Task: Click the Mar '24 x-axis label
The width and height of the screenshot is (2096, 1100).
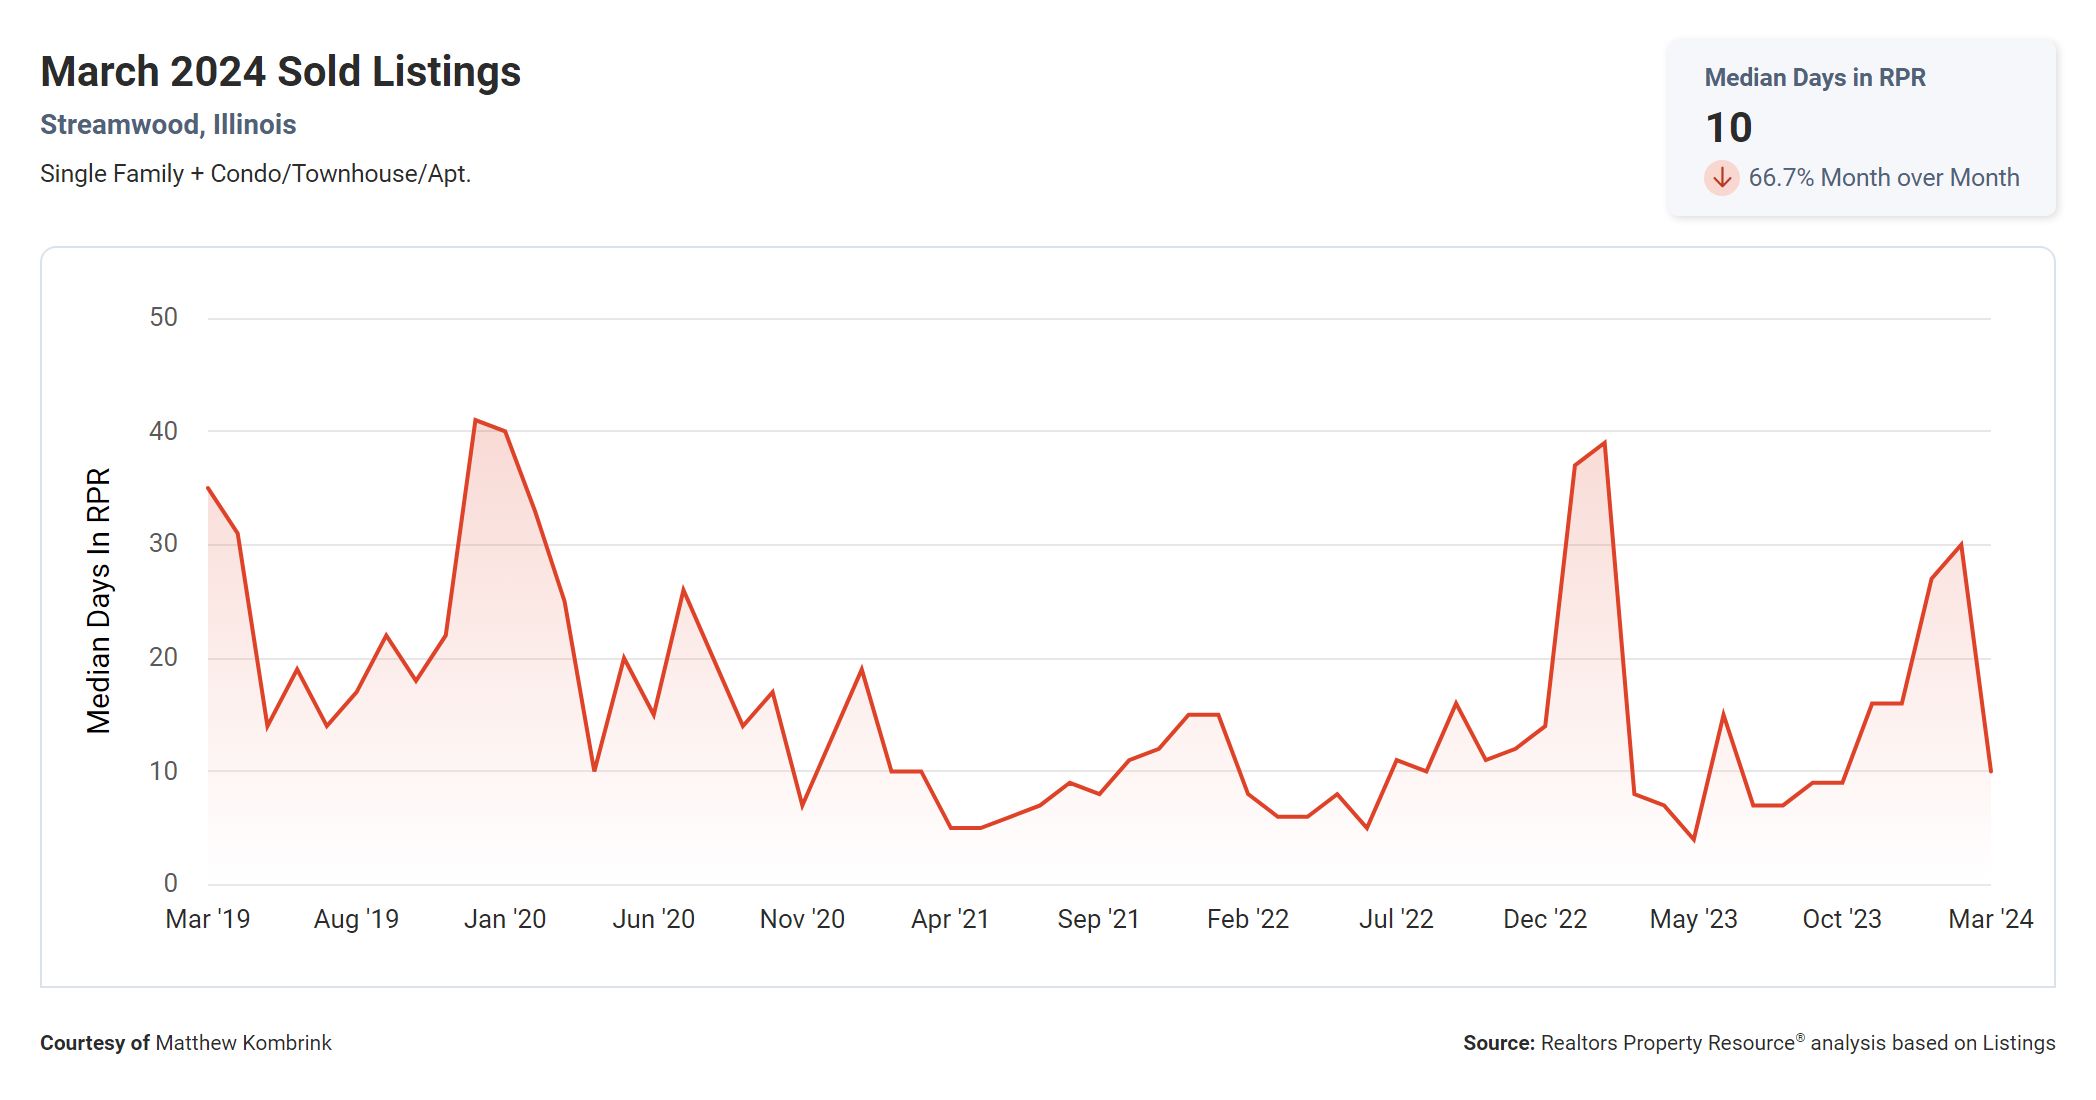Action: tap(1990, 919)
